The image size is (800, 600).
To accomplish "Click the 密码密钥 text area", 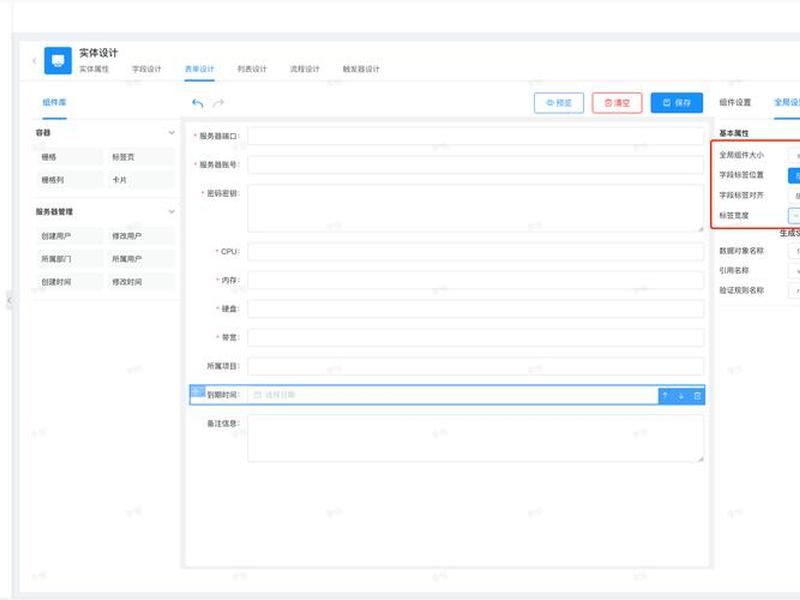I will pyautogui.click(x=476, y=208).
